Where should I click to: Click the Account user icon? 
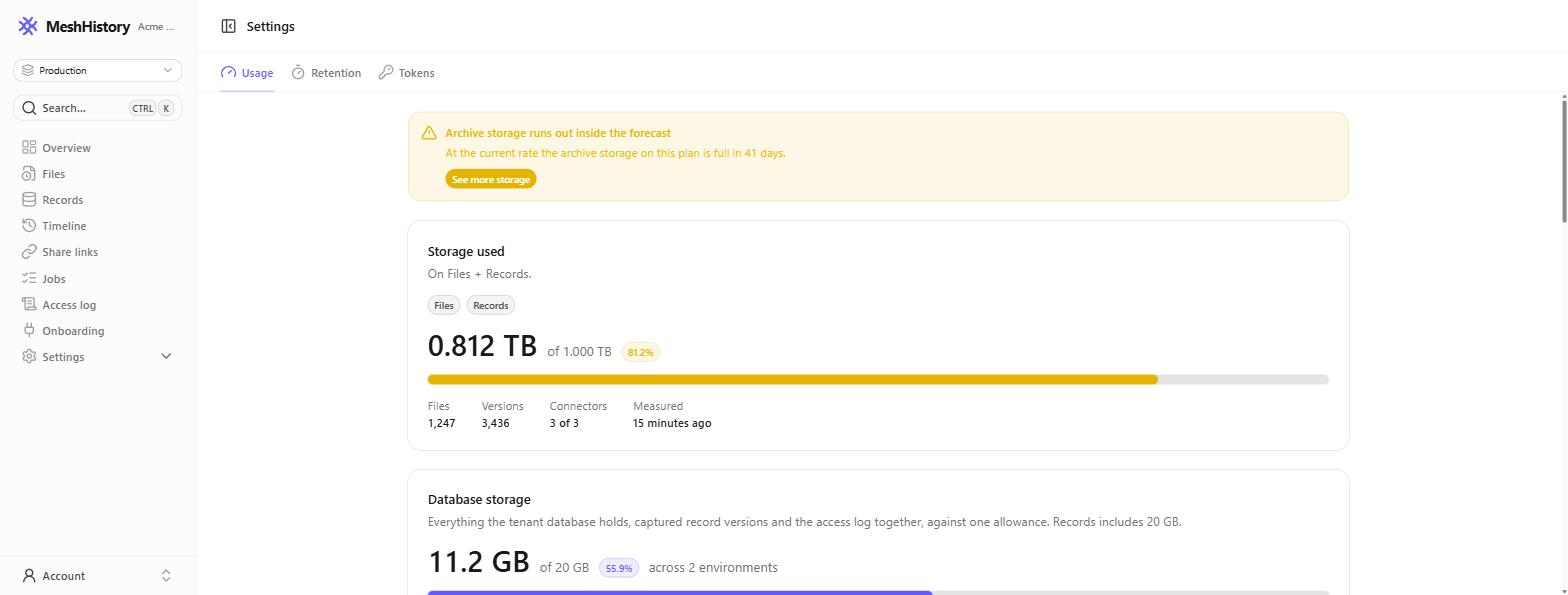[x=29, y=576]
